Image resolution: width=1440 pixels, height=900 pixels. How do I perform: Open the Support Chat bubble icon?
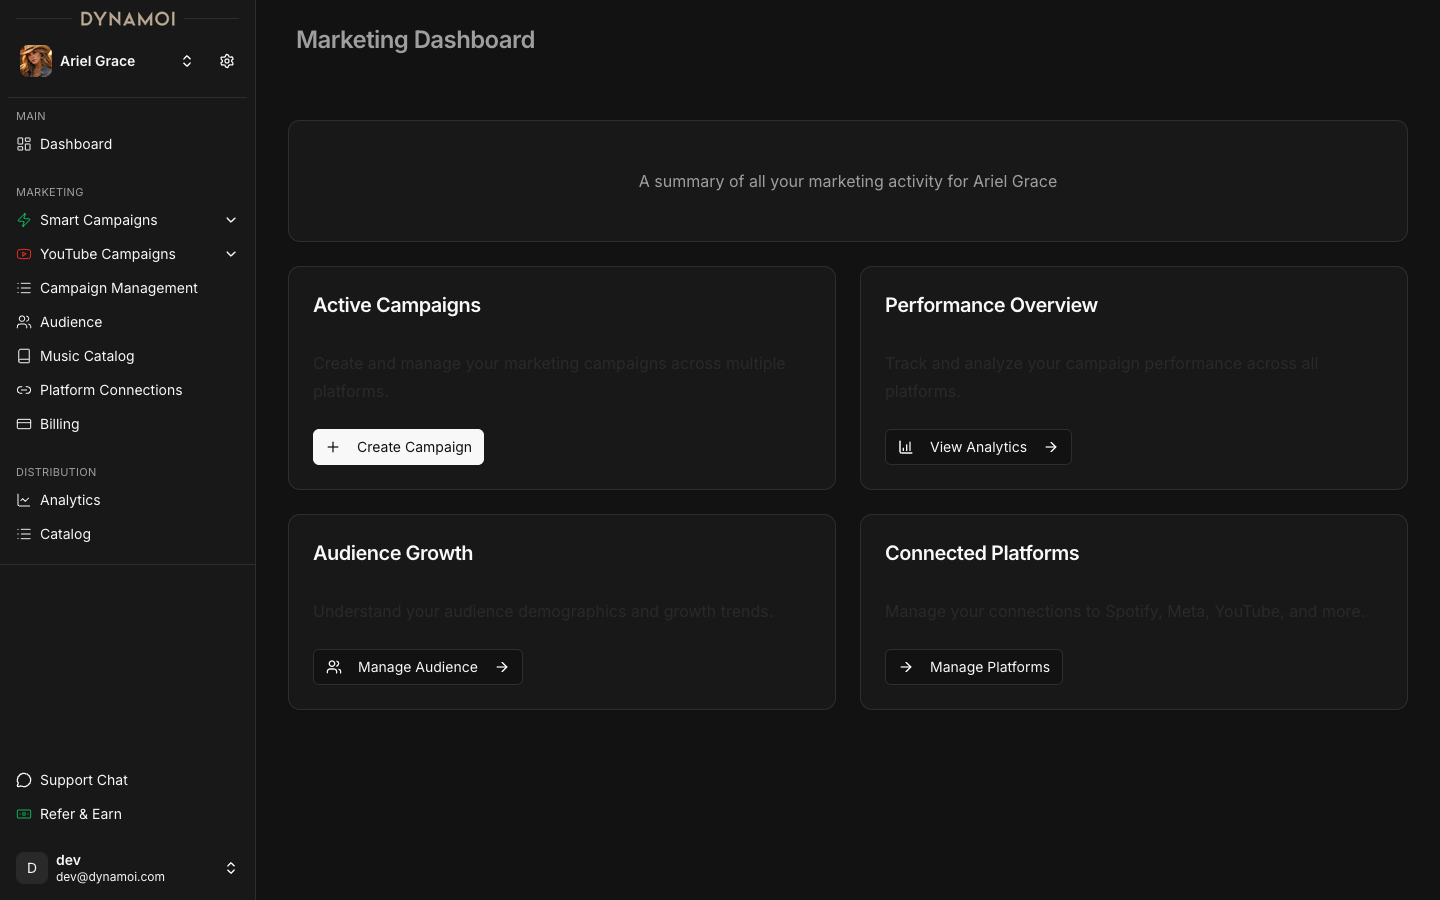[x=23, y=780]
